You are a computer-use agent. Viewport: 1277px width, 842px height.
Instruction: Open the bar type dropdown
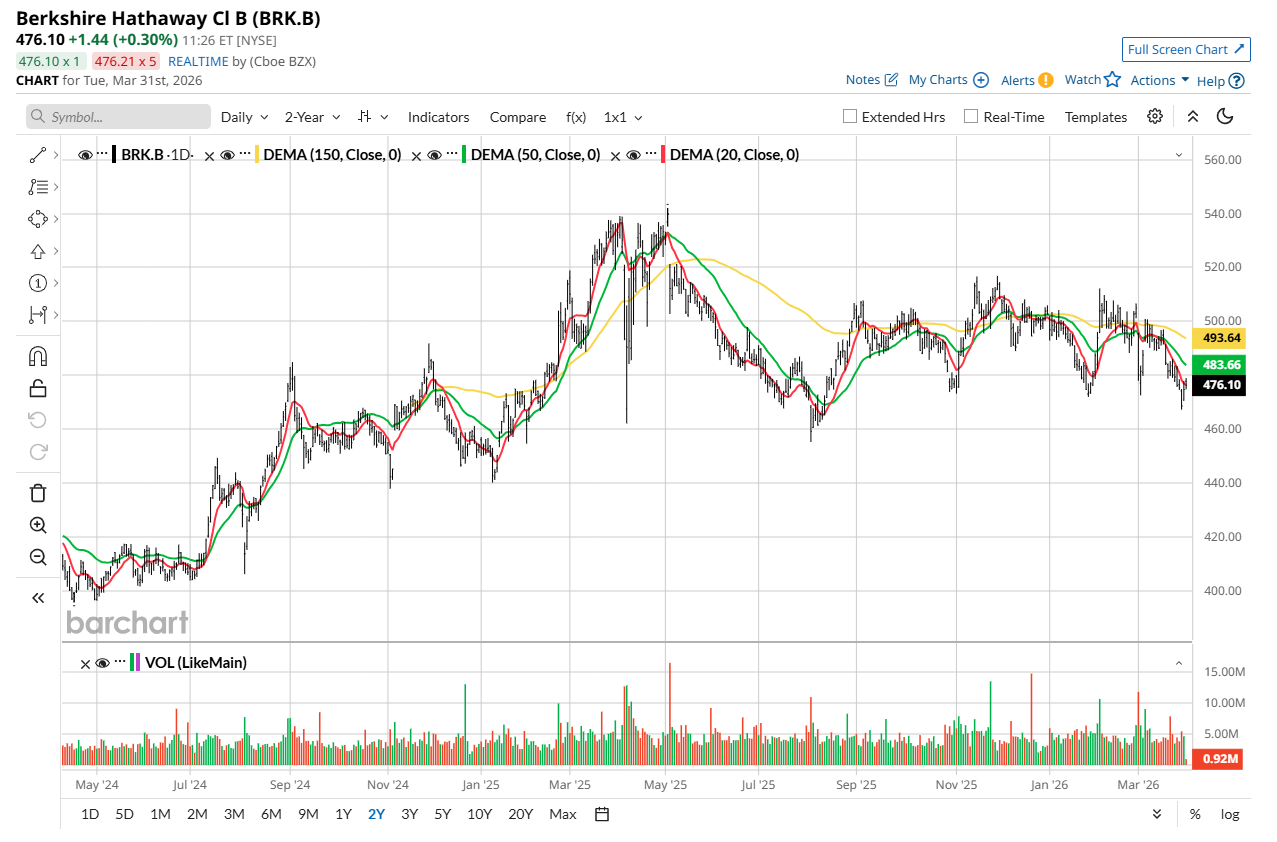(x=374, y=117)
